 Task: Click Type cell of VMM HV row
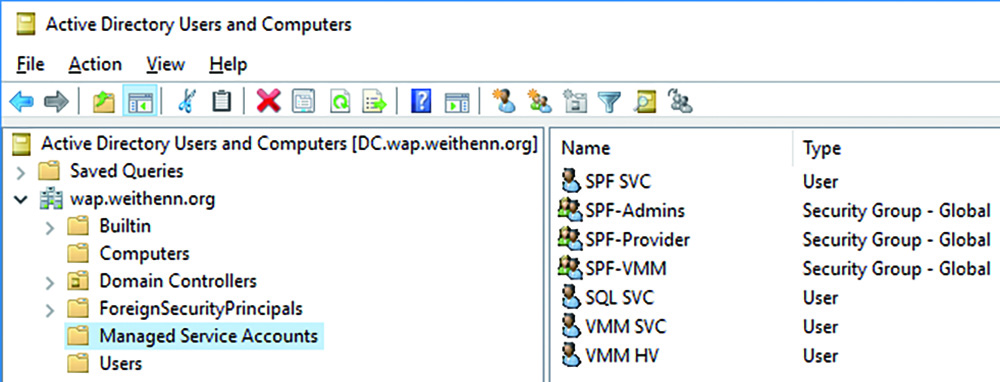tap(820, 356)
